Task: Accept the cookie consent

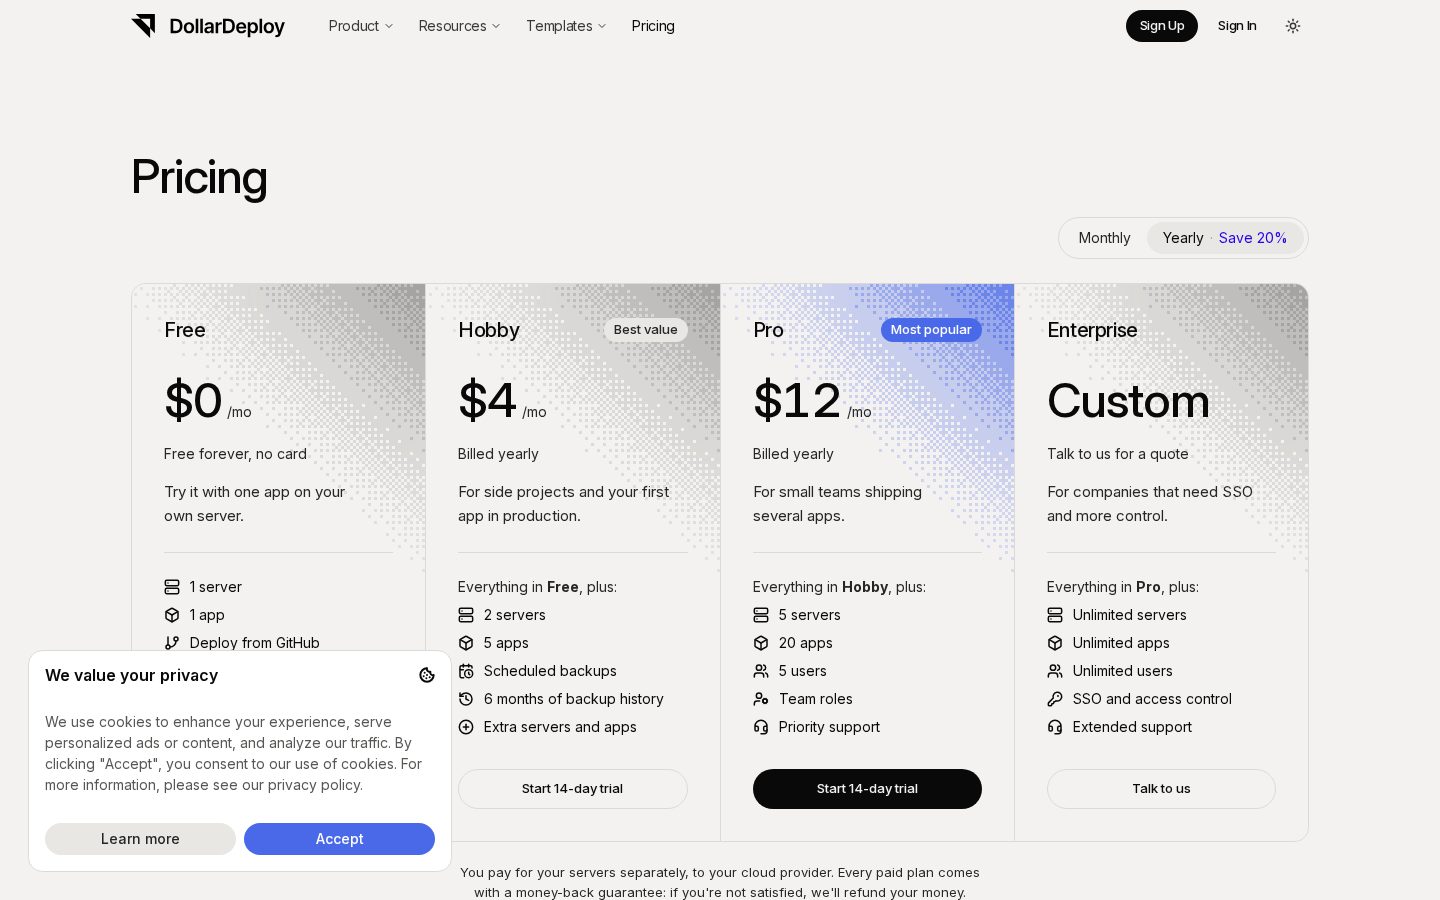Action: 339,839
